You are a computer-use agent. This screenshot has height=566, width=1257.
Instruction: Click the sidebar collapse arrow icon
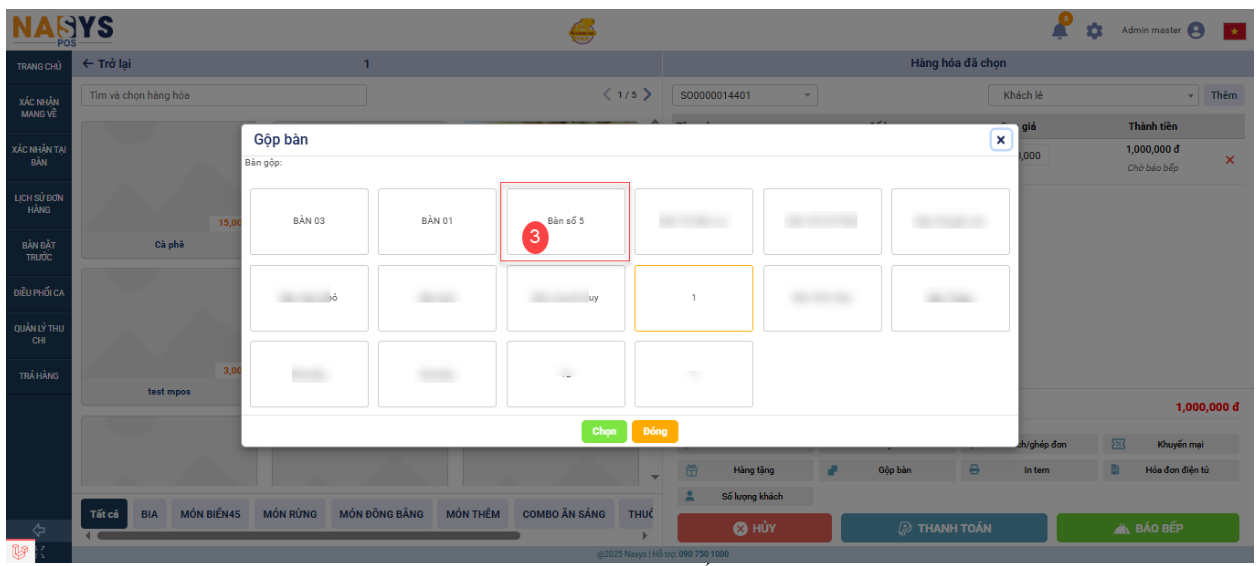click(x=39, y=529)
